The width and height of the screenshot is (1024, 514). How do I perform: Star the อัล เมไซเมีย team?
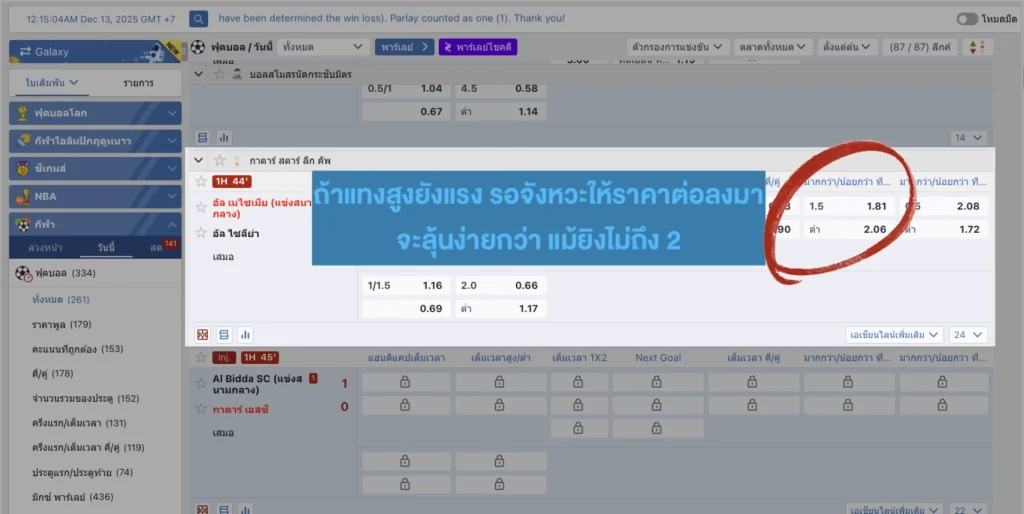point(201,208)
